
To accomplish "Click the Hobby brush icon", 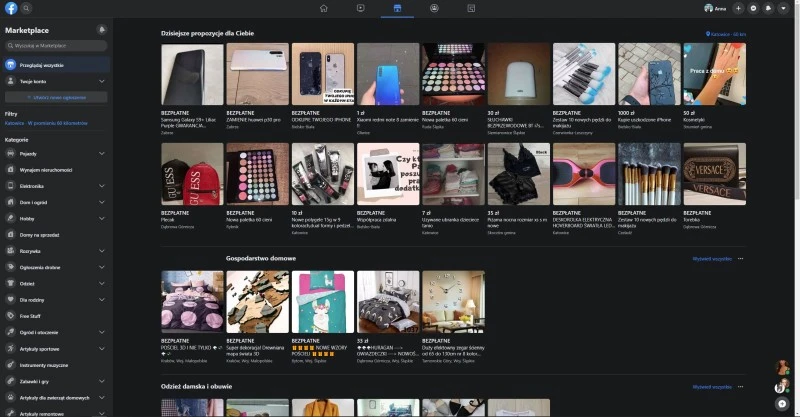I will click(x=10, y=218).
